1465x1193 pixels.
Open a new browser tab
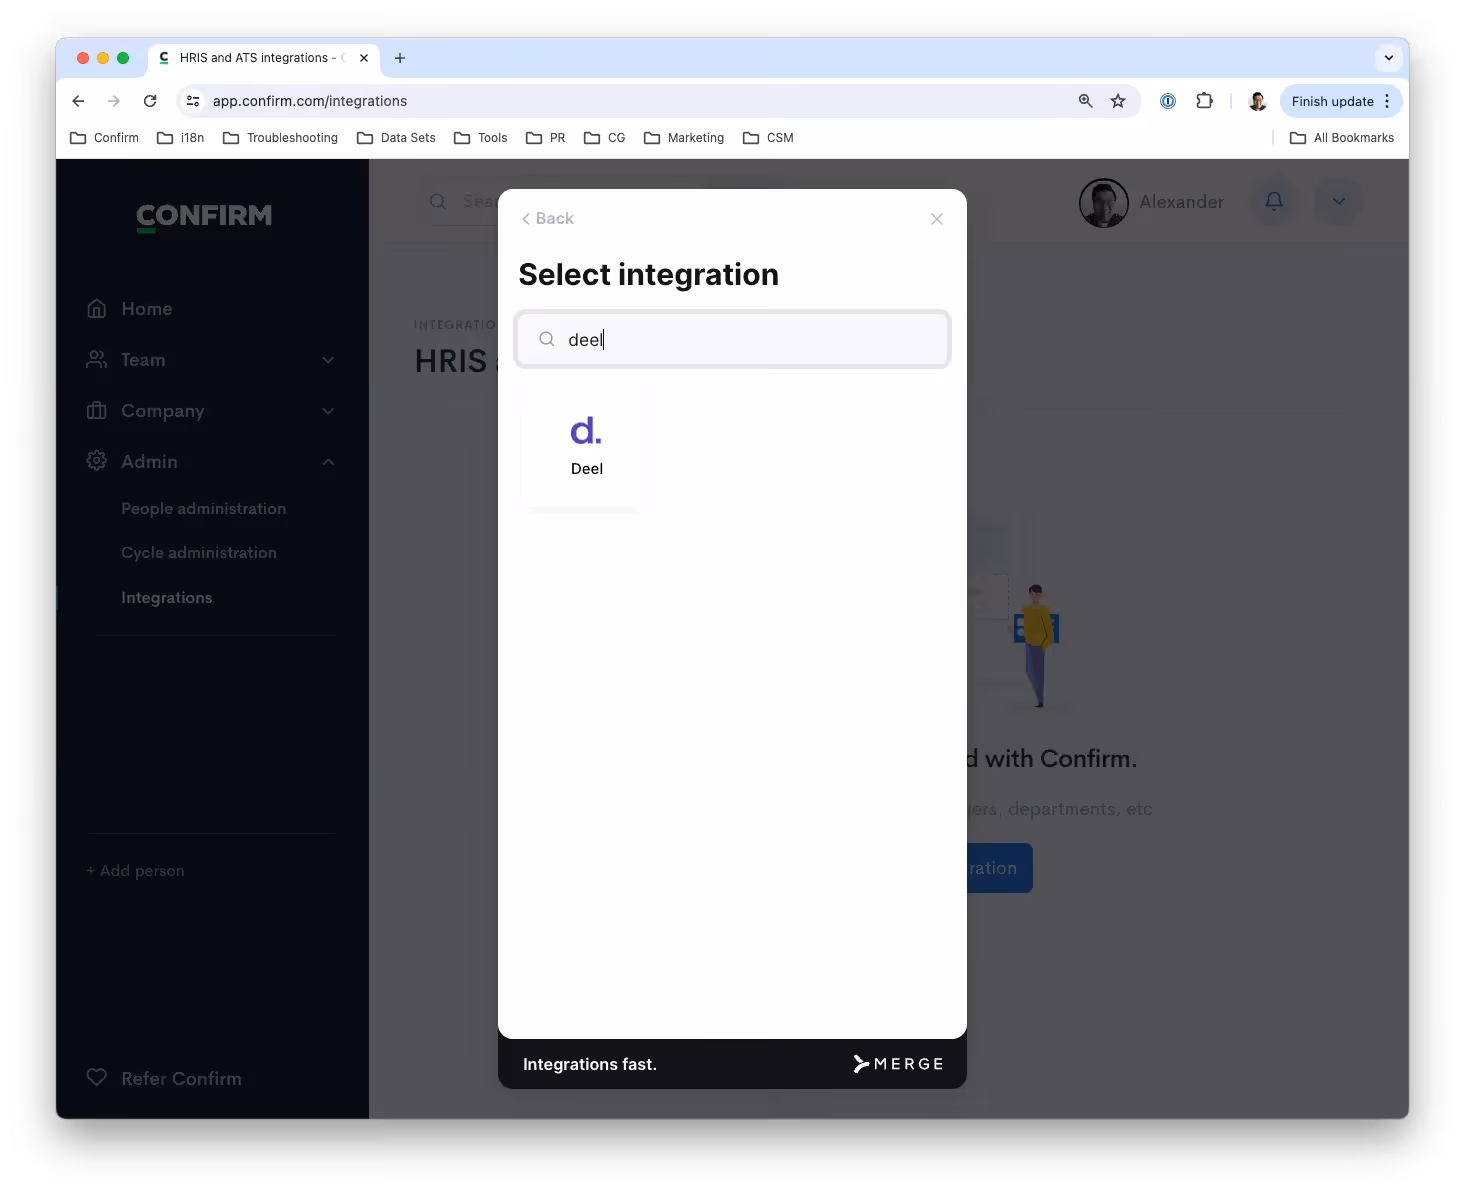coord(400,58)
